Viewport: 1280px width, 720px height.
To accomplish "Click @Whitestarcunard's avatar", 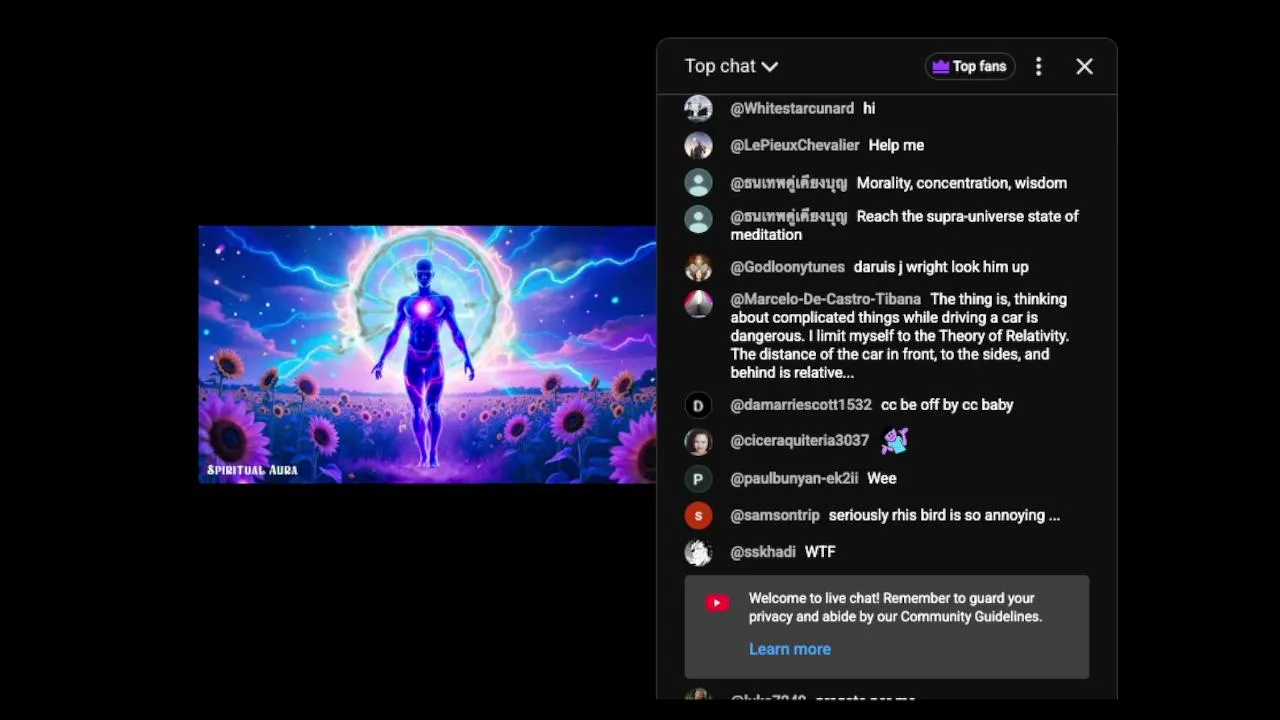I will [x=698, y=108].
